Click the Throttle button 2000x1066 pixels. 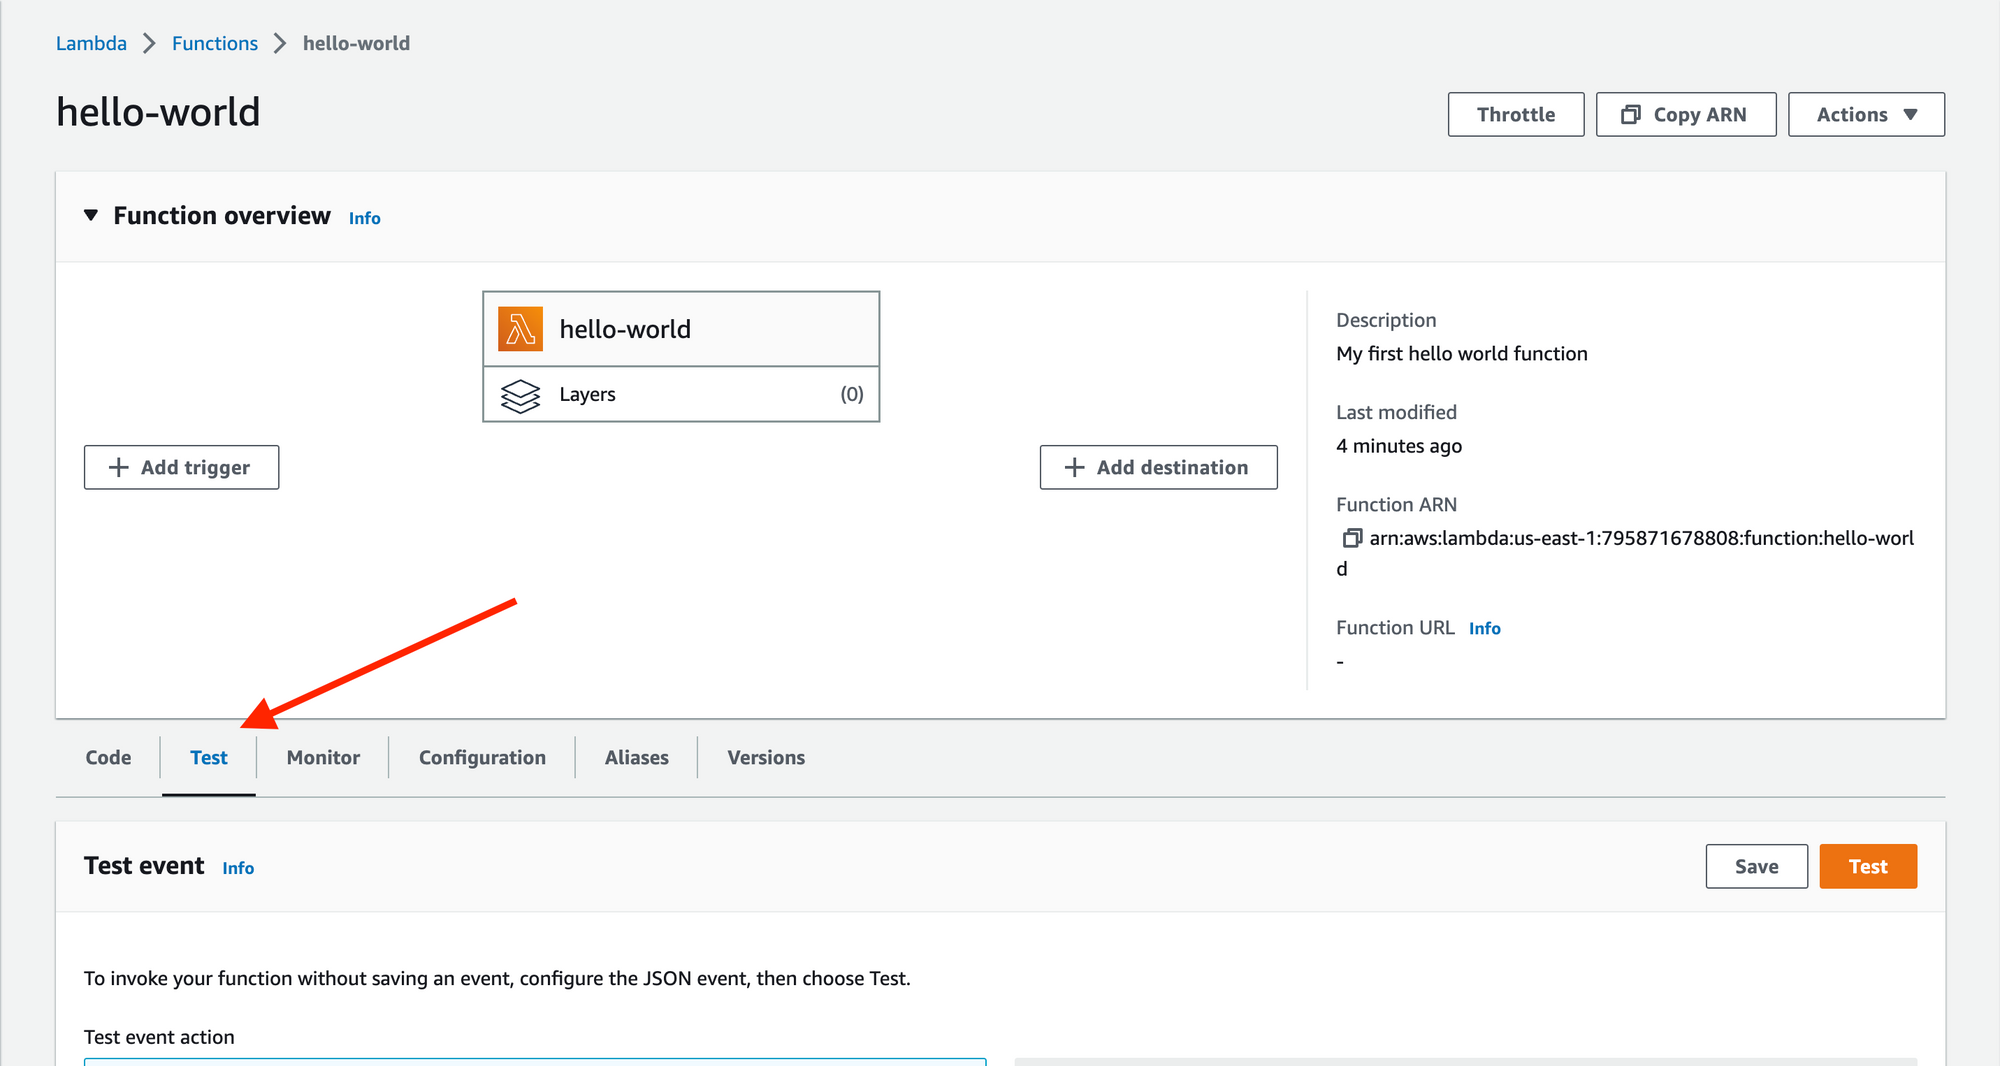point(1516,114)
